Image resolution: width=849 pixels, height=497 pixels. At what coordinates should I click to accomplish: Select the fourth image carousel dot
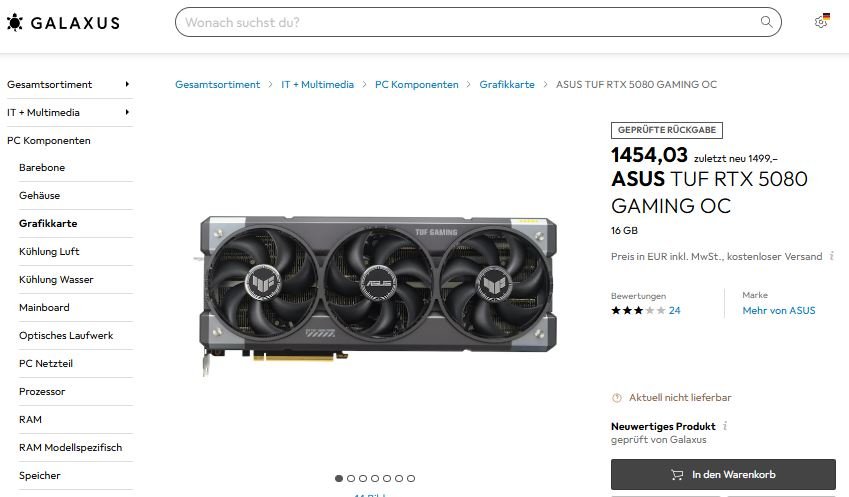(x=375, y=479)
